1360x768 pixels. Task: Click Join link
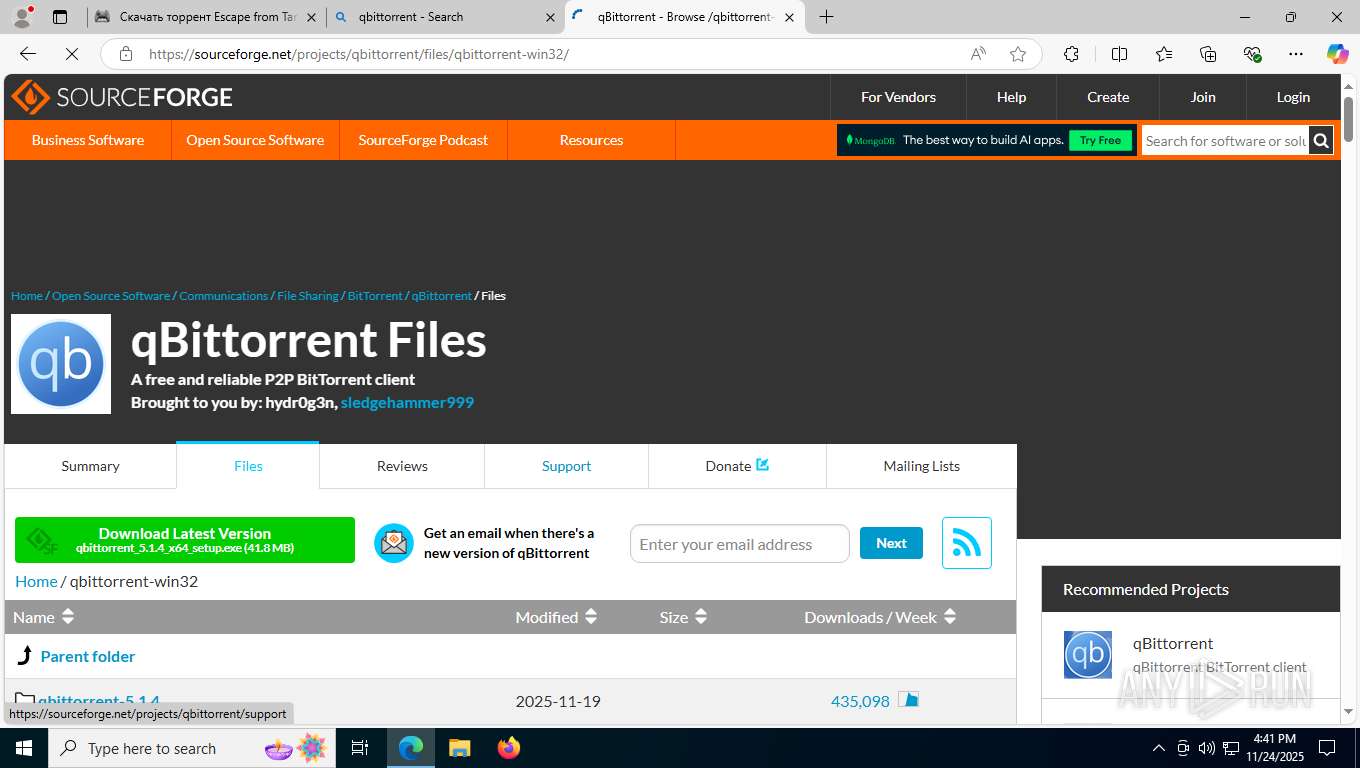1203,97
